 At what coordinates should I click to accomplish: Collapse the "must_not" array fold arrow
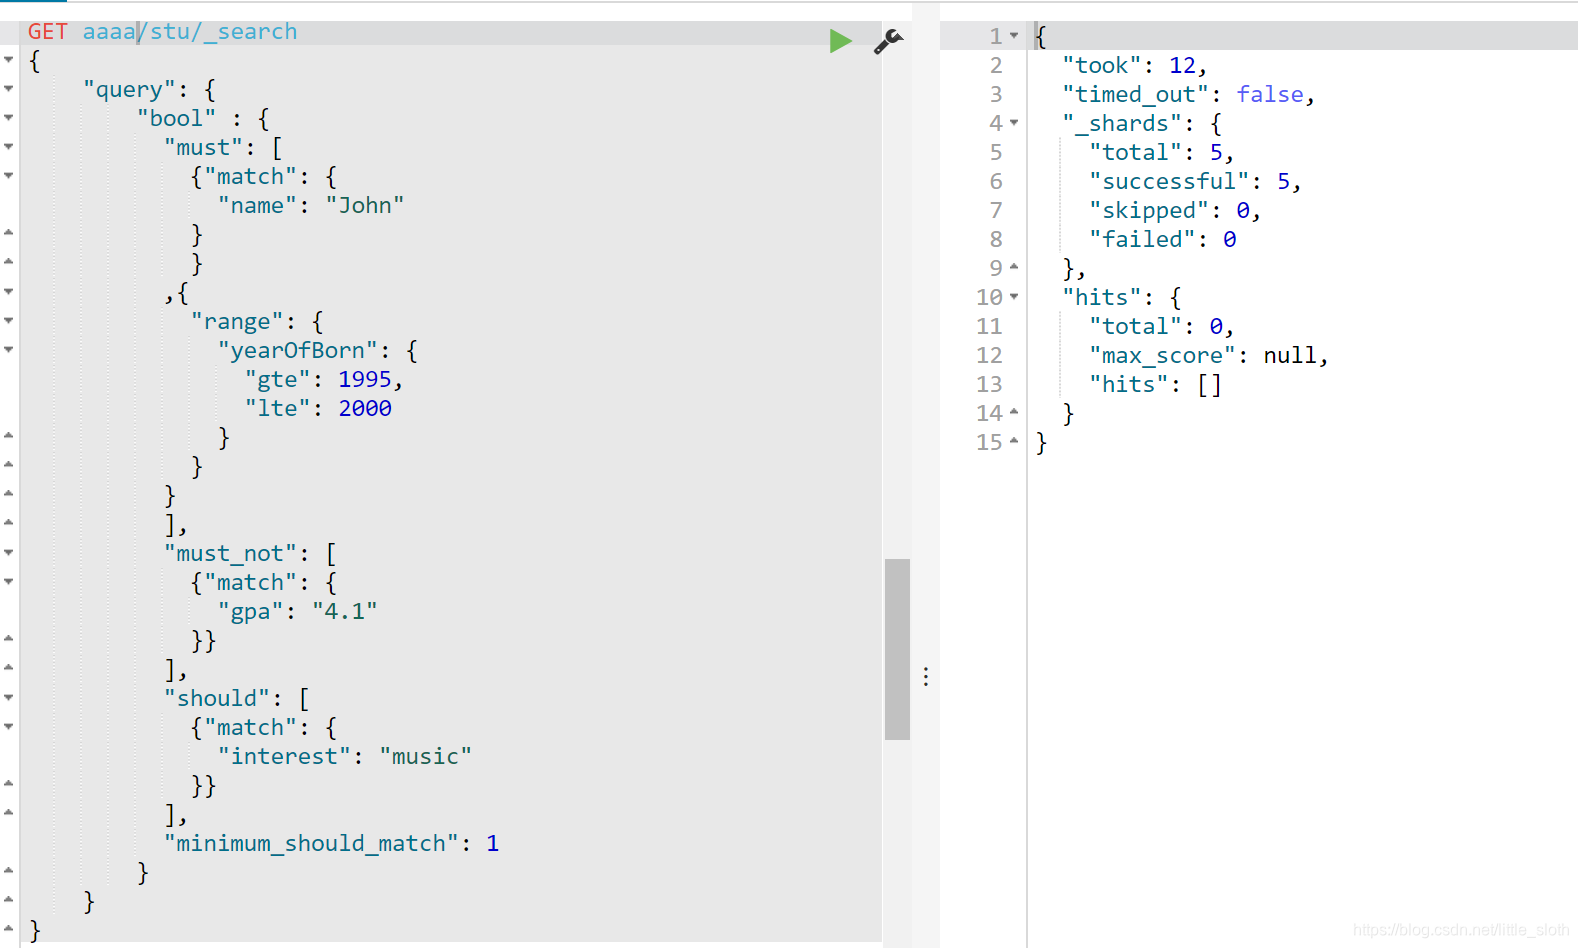pyautogui.click(x=9, y=553)
